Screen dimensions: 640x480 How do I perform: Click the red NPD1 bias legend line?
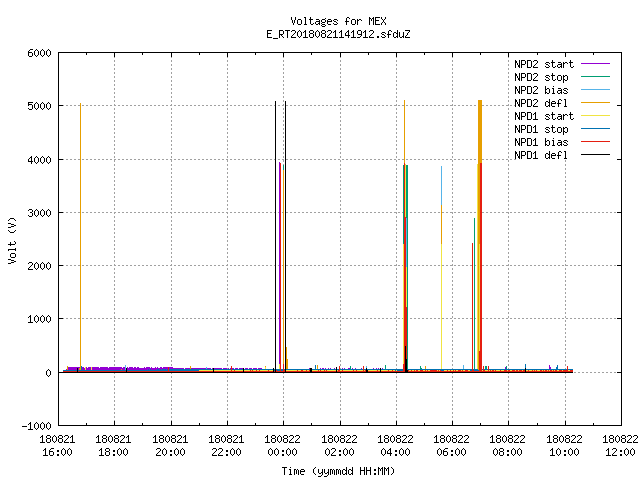tap(595, 142)
